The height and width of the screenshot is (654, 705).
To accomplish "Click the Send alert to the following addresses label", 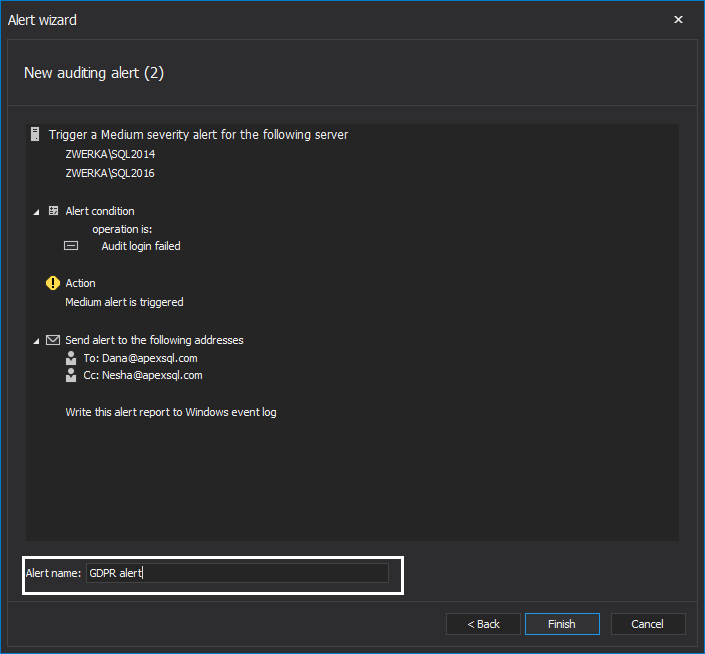I will pyautogui.click(x=154, y=340).
